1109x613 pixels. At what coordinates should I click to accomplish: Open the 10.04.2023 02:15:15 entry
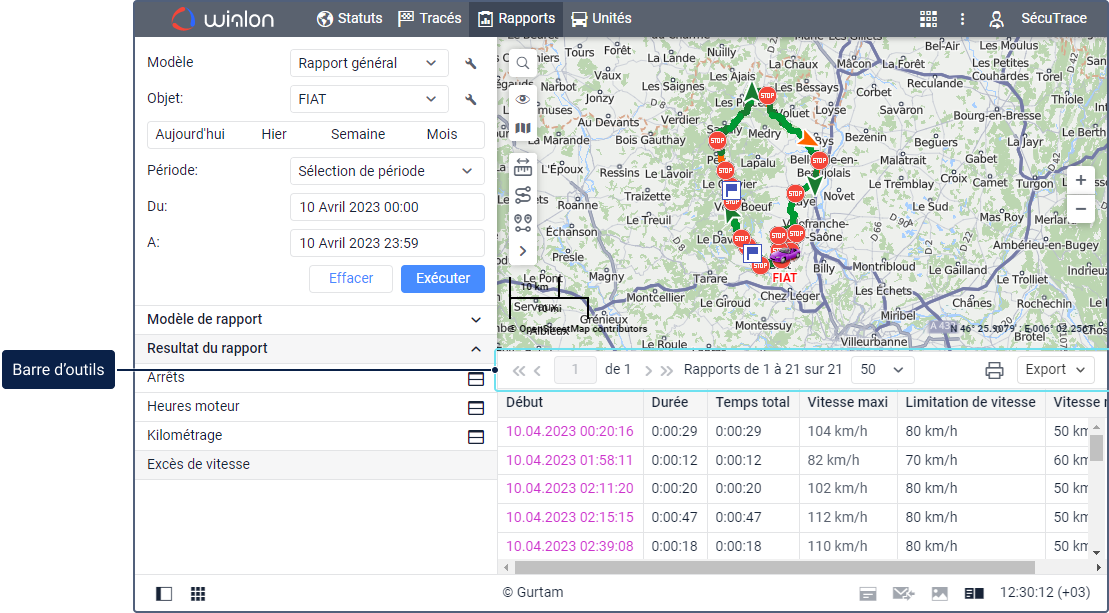(569, 518)
